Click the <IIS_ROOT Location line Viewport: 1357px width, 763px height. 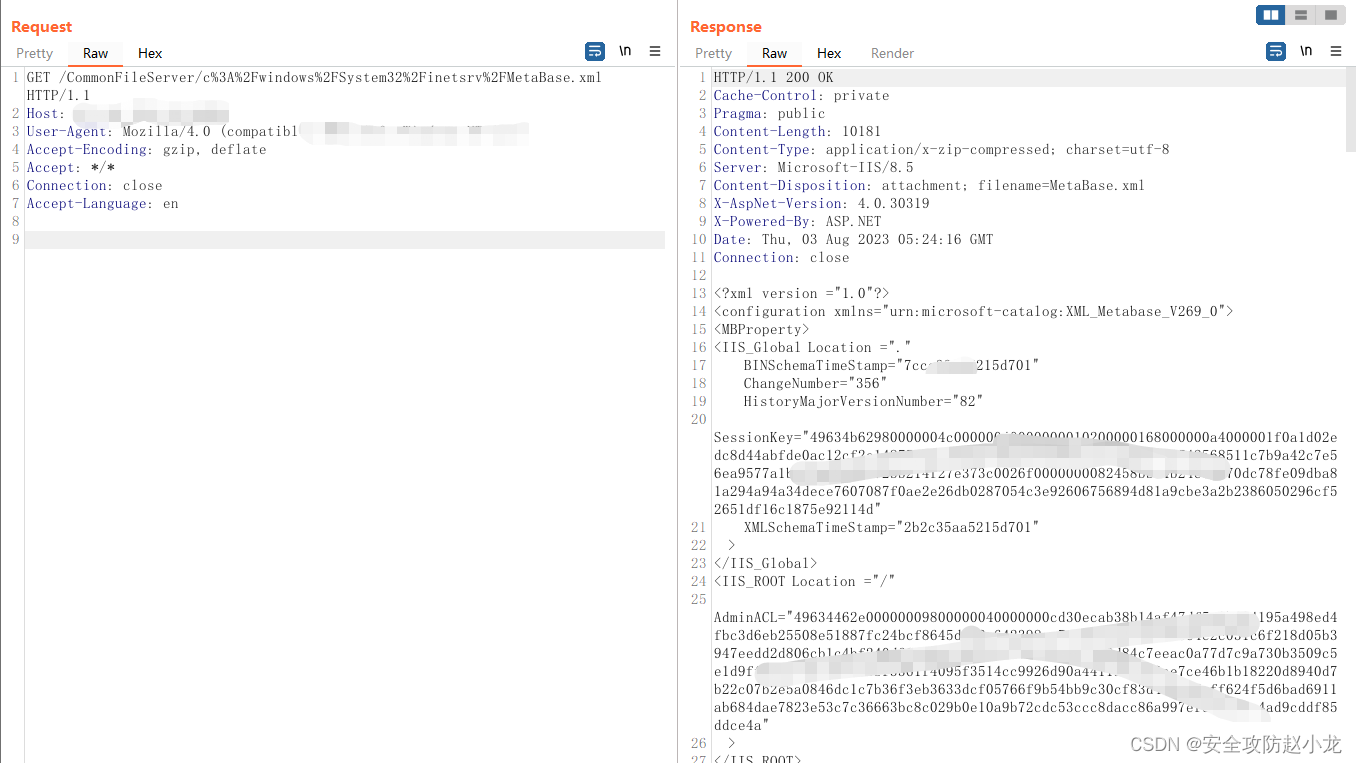pyautogui.click(x=804, y=581)
